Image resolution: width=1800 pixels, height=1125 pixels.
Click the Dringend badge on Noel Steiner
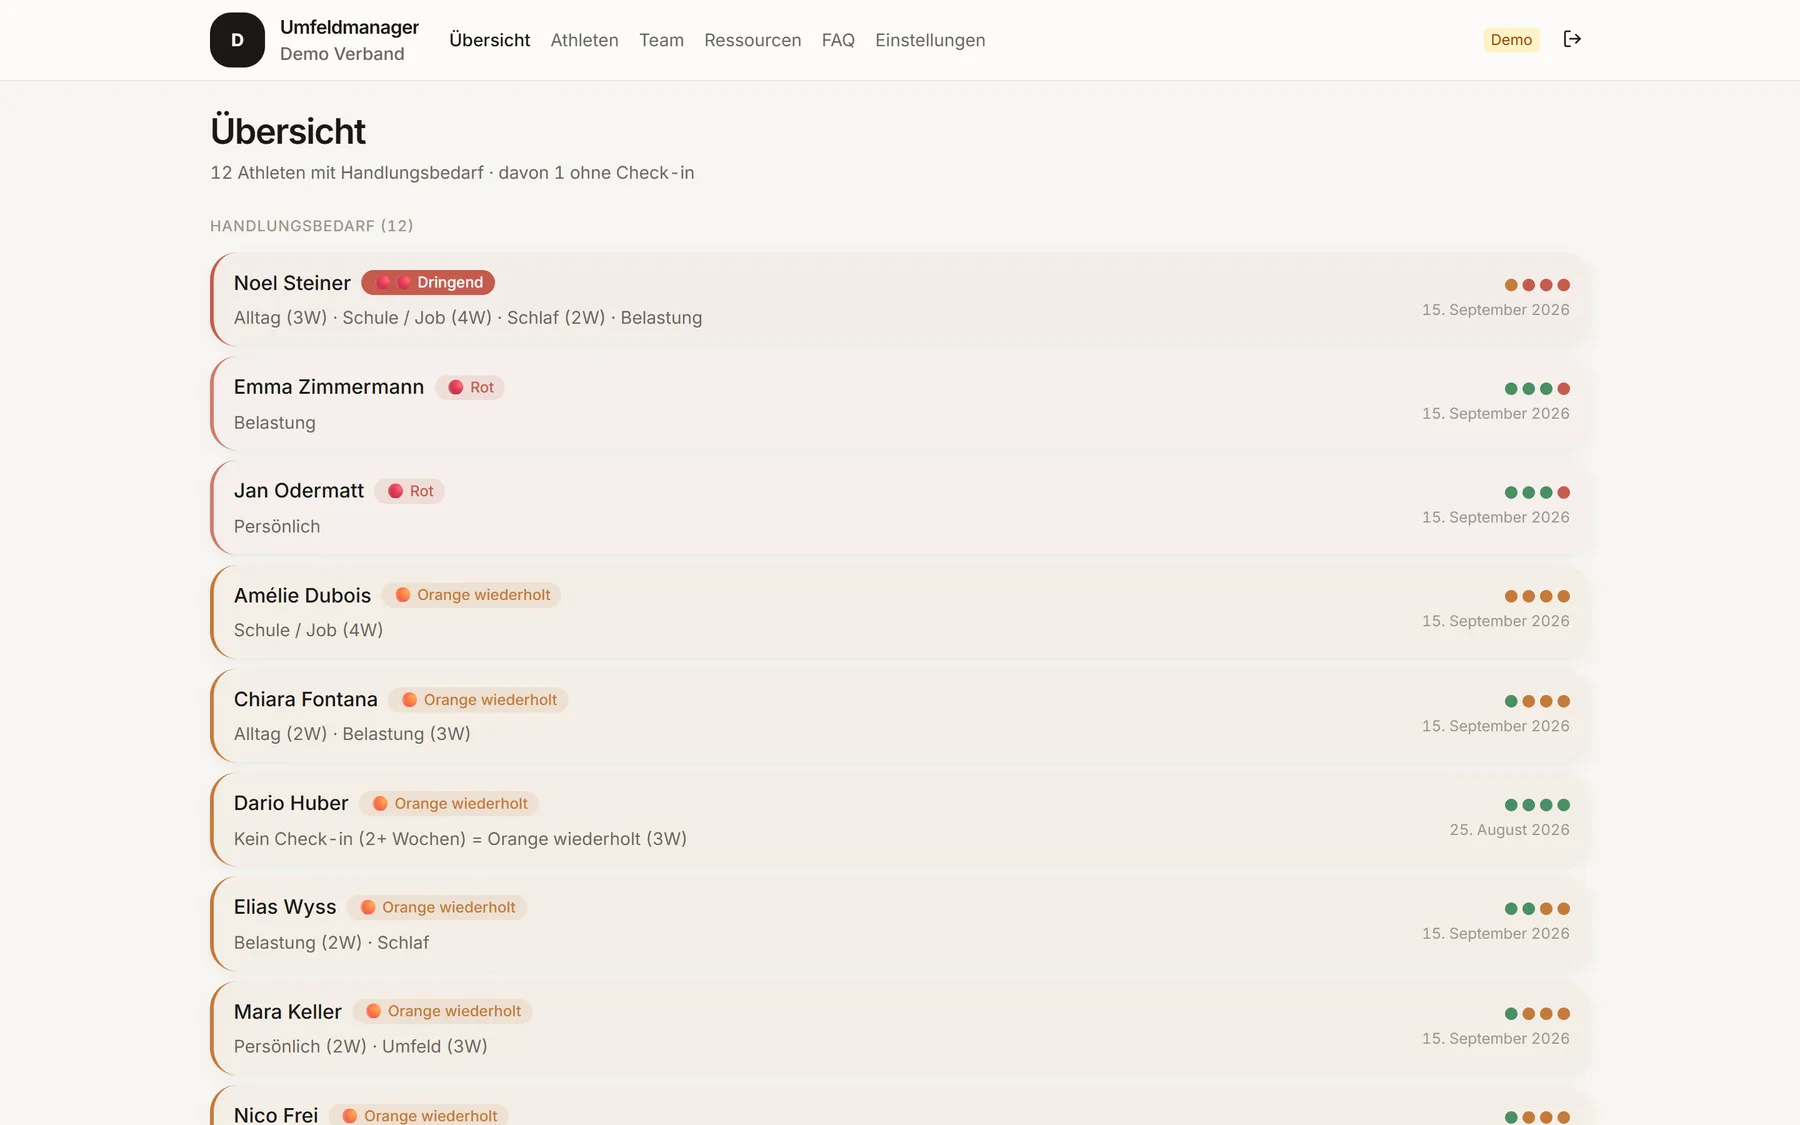pyautogui.click(x=428, y=282)
